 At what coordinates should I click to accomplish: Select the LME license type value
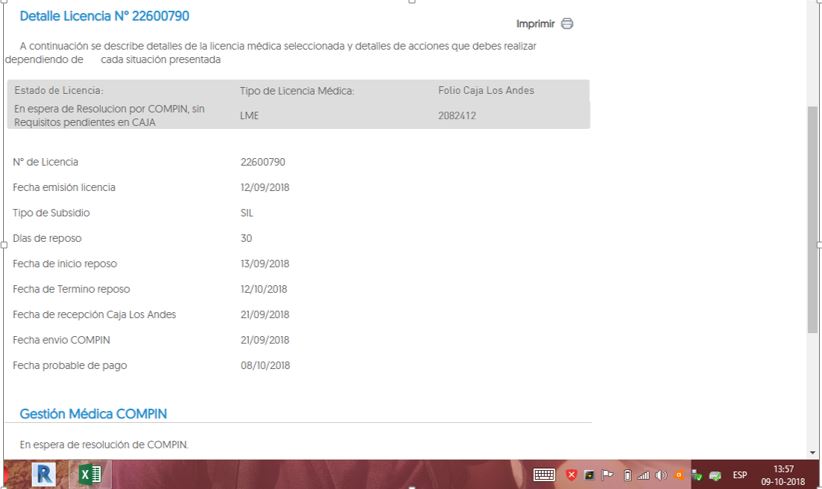tap(250, 115)
